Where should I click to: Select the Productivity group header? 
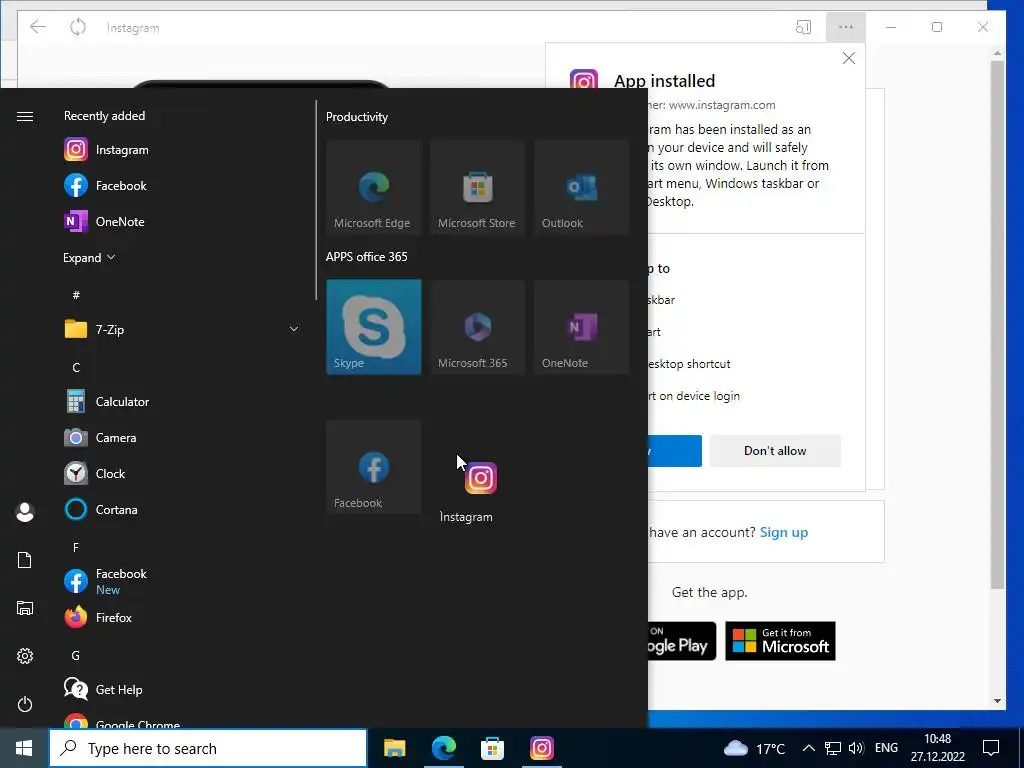coord(357,117)
